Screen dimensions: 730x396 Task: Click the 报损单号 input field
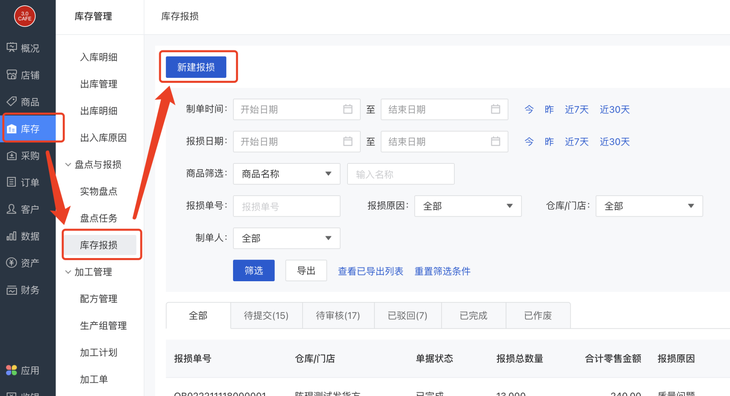coord(286,206)
